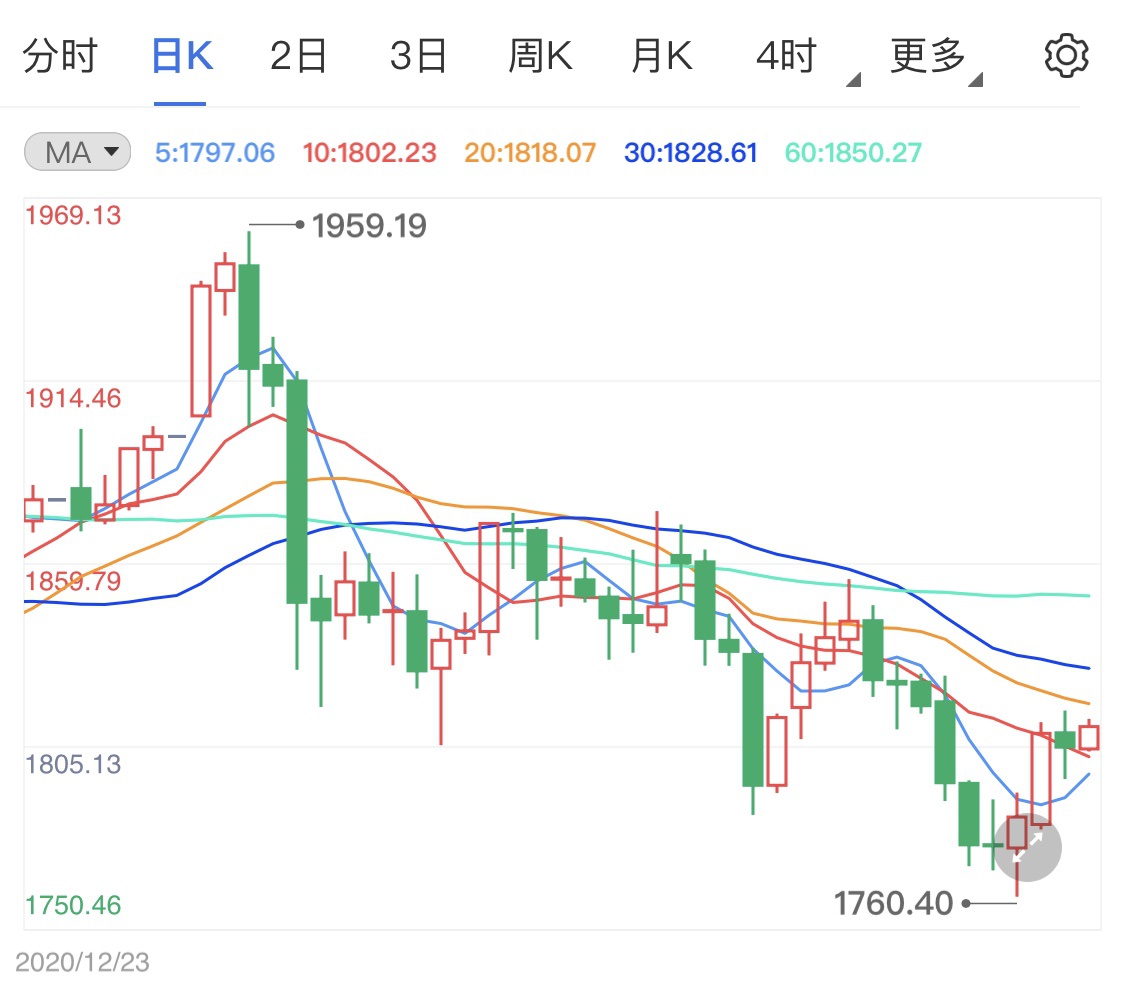This screenshot has height=986, width=1125.
Task: Open the 周K weekly chart tab
Action: (540, 56)
